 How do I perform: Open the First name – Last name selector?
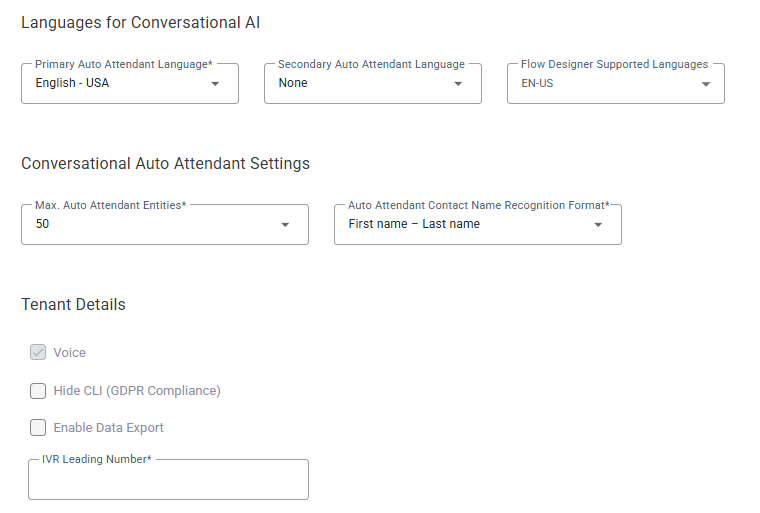(460, 225)
